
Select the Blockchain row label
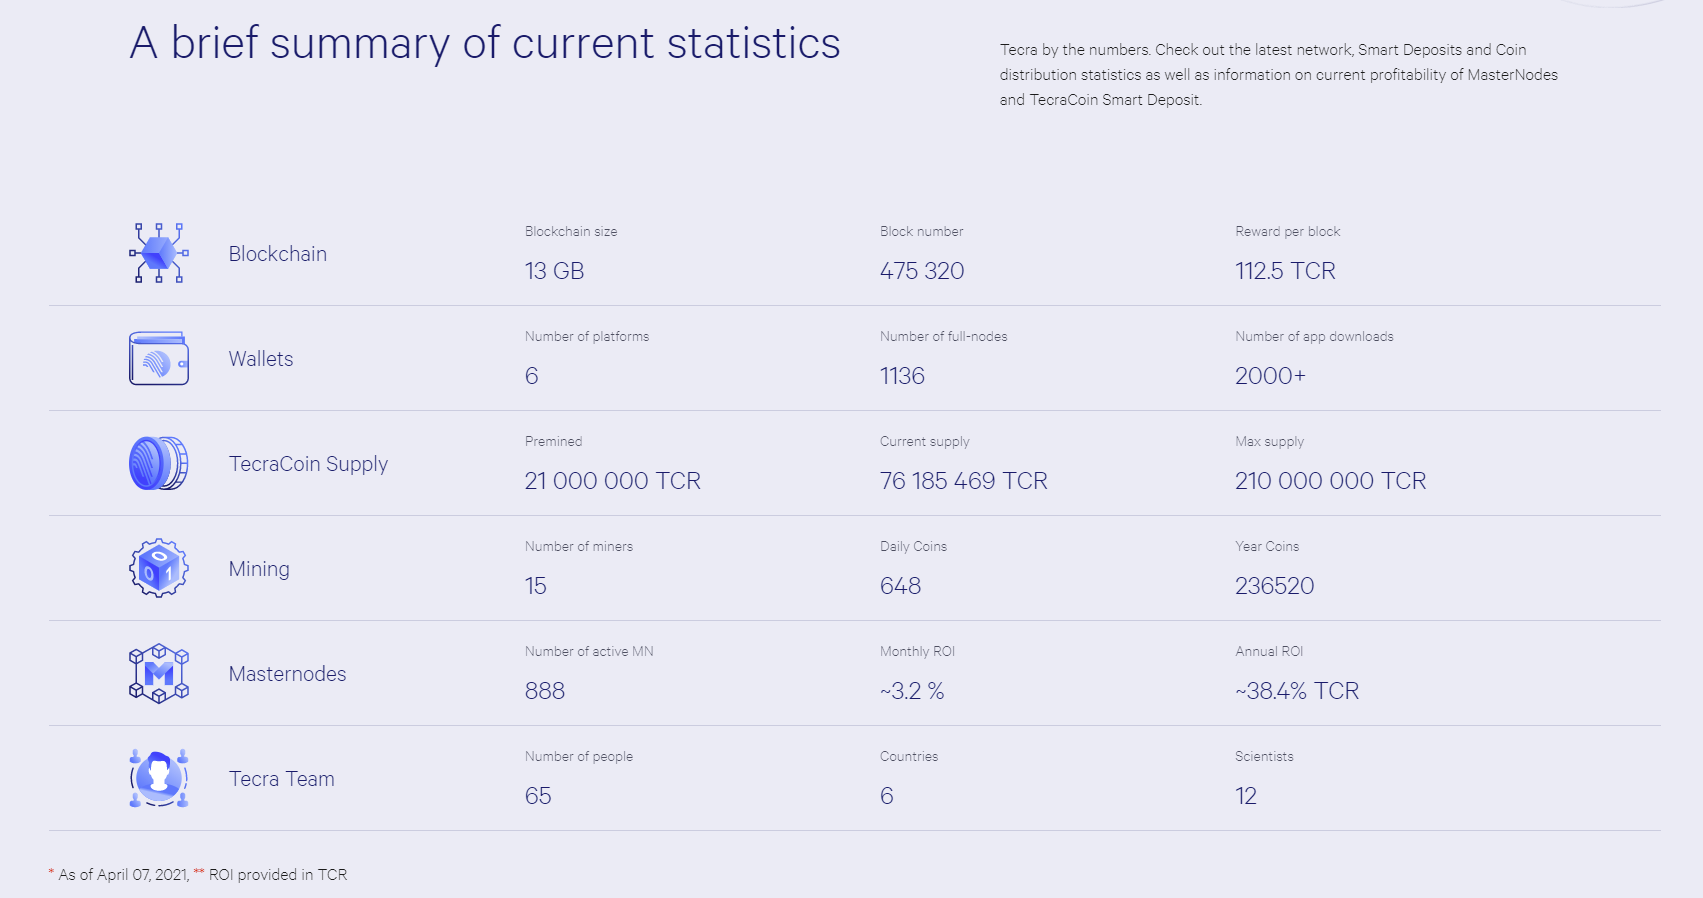(x=277, y=254)
